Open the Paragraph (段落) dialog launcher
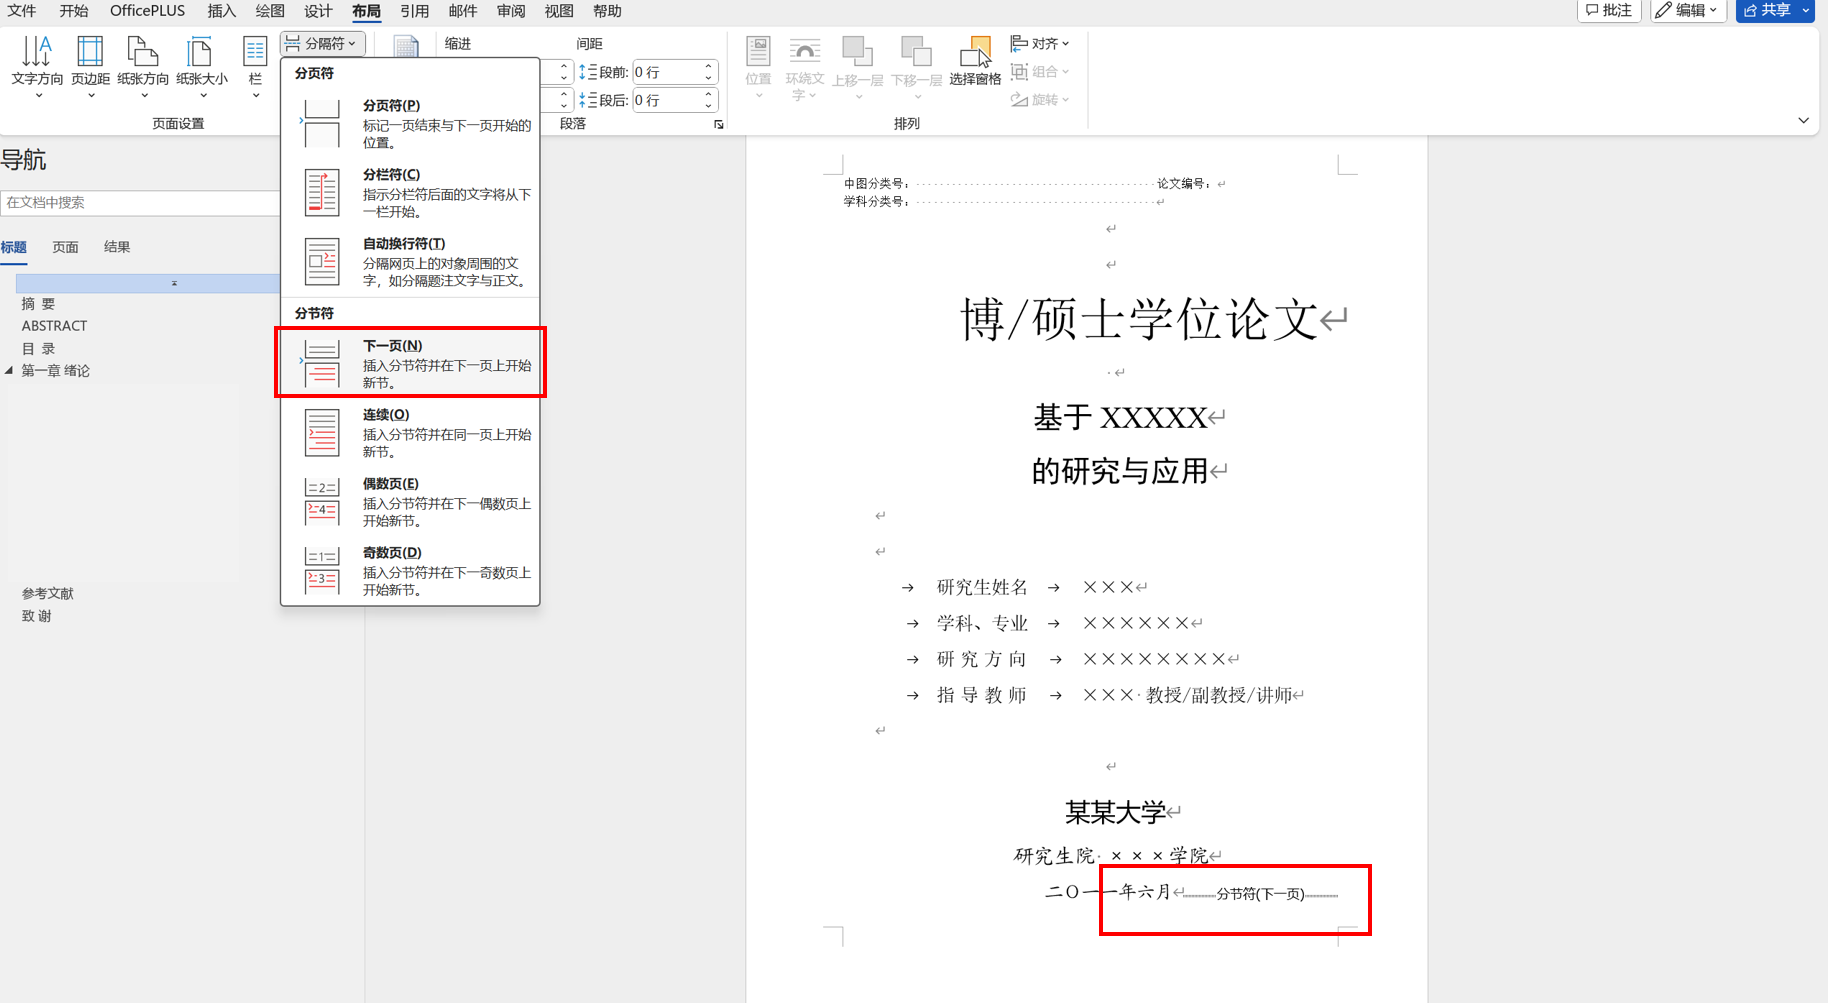The height and width of the screenshot is (1003, 1828). [718, 124]
